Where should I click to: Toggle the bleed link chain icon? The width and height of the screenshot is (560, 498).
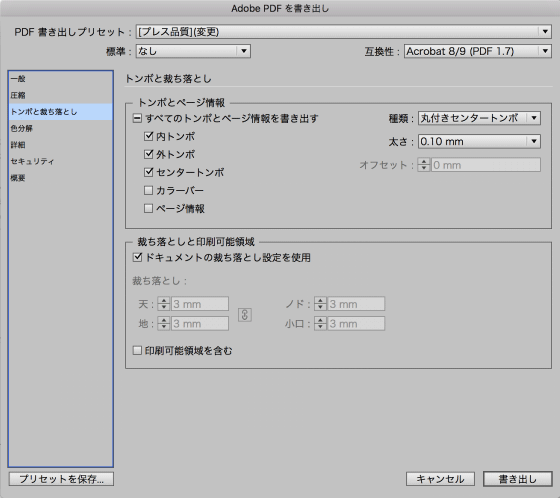[x=245, y=315]
